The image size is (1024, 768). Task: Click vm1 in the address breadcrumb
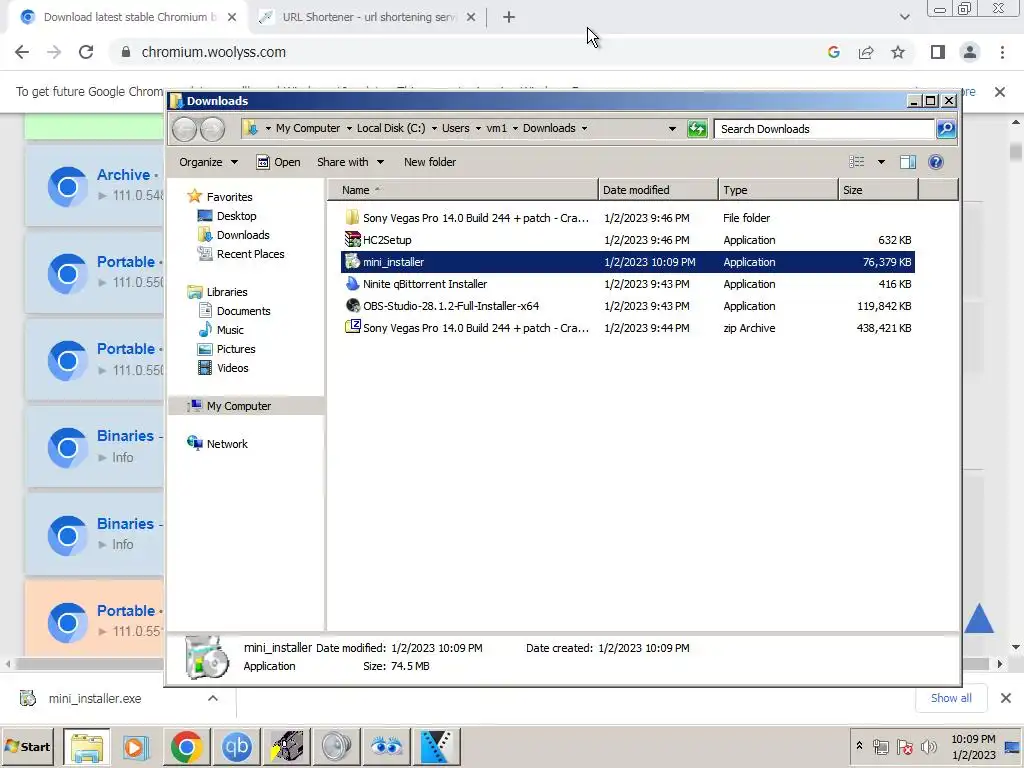click(496, 129)
